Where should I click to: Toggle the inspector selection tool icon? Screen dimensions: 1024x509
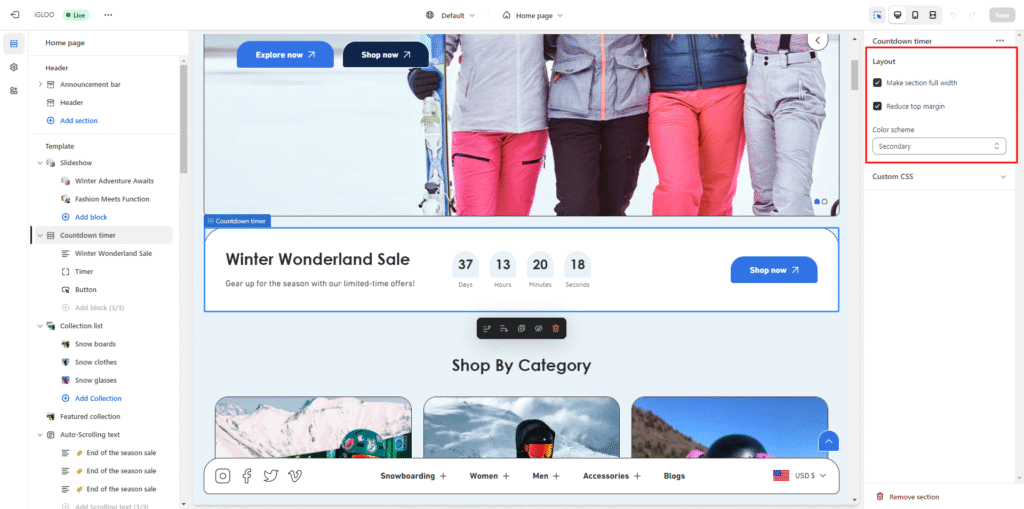coord(877,15)
